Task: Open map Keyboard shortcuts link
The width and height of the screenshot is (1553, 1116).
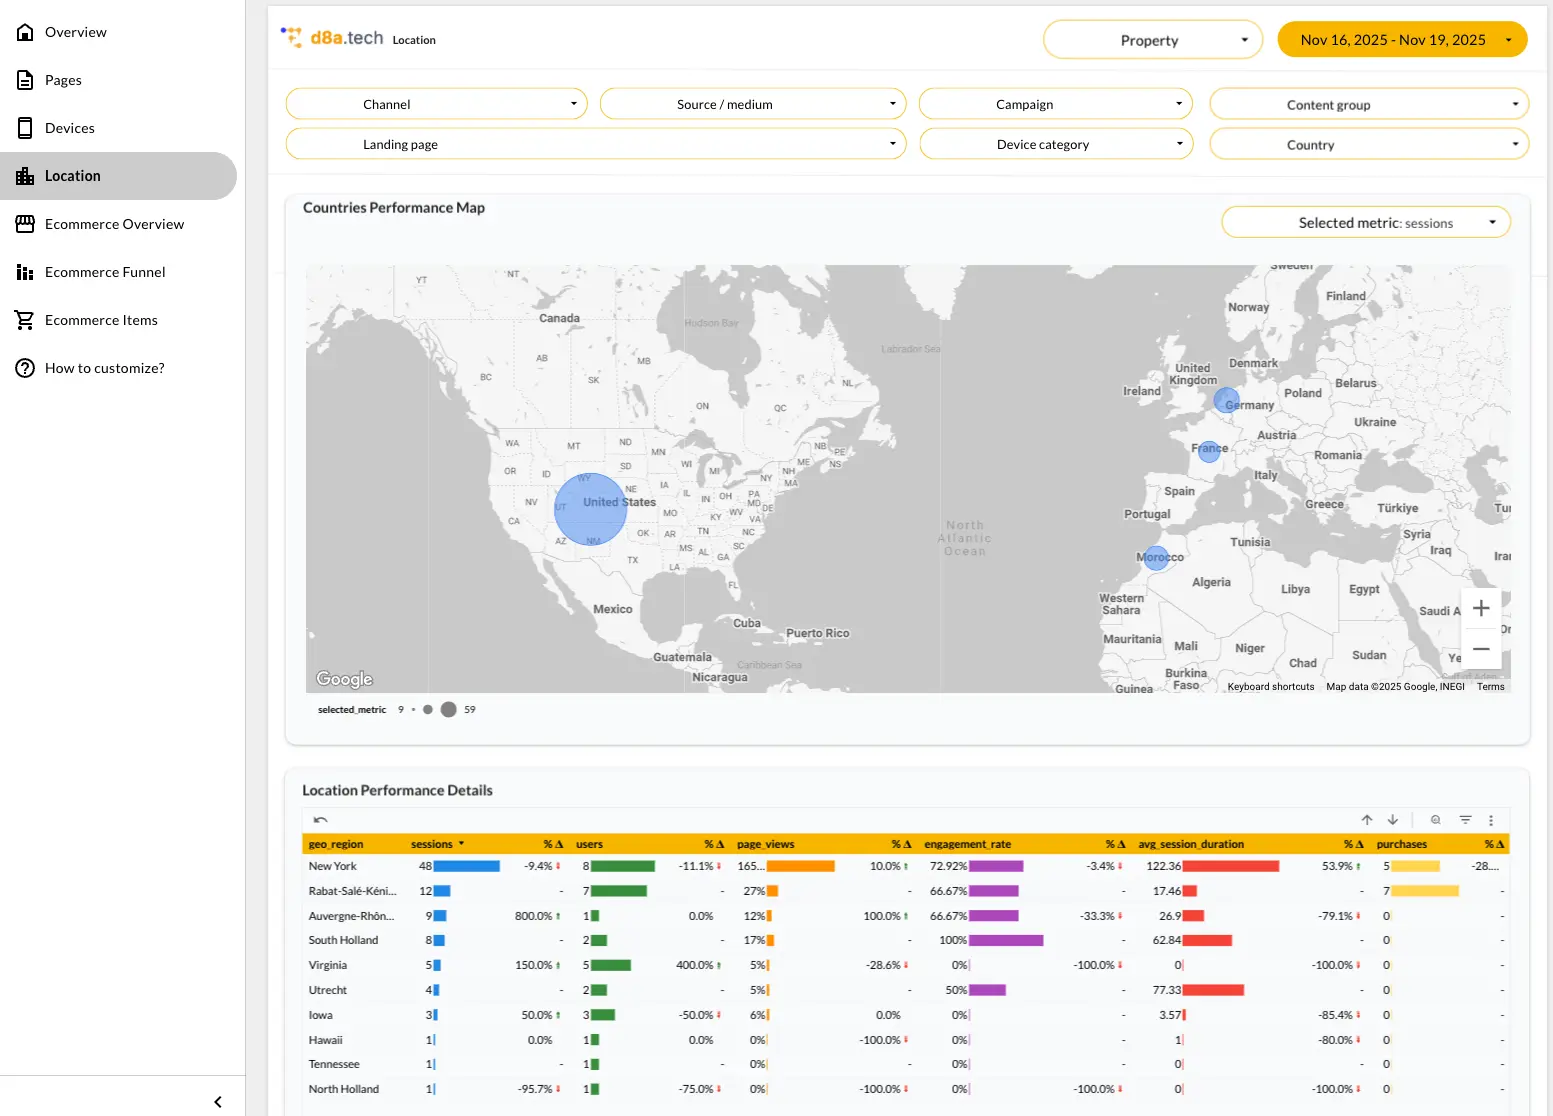Action: [x=1271, y=687]
